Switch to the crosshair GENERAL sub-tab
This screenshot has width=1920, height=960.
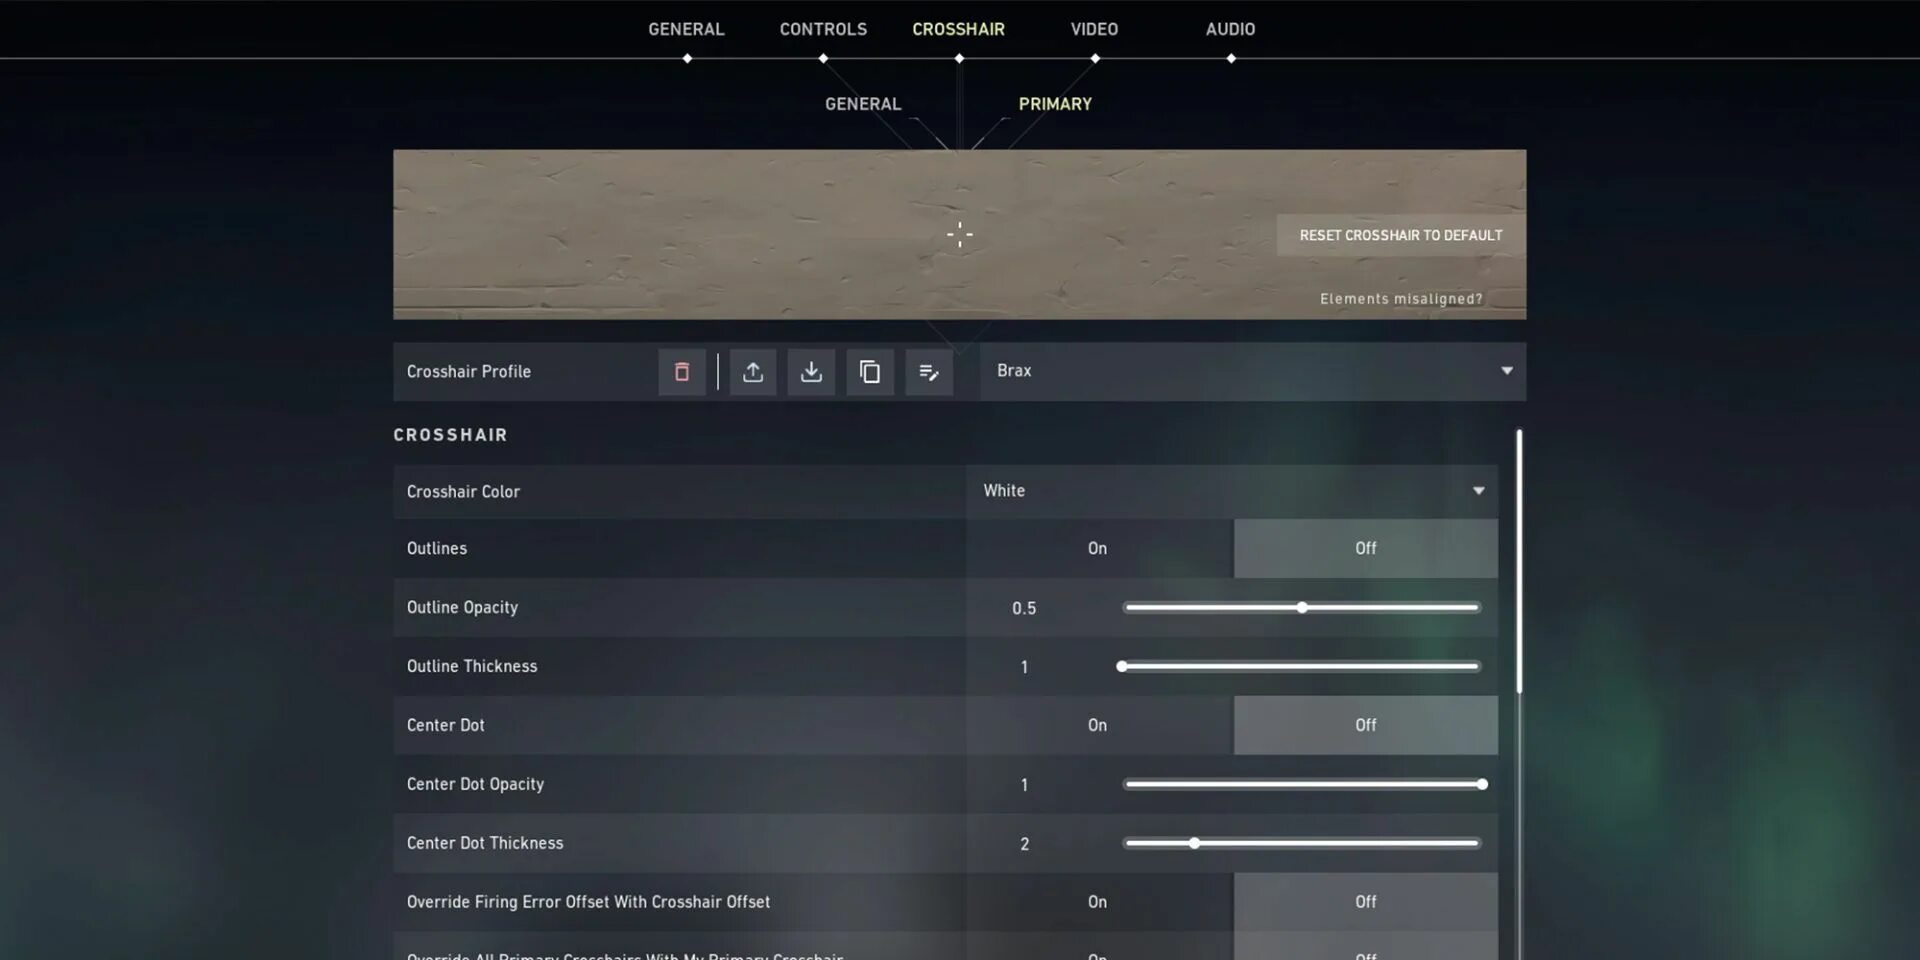(863, 104)
